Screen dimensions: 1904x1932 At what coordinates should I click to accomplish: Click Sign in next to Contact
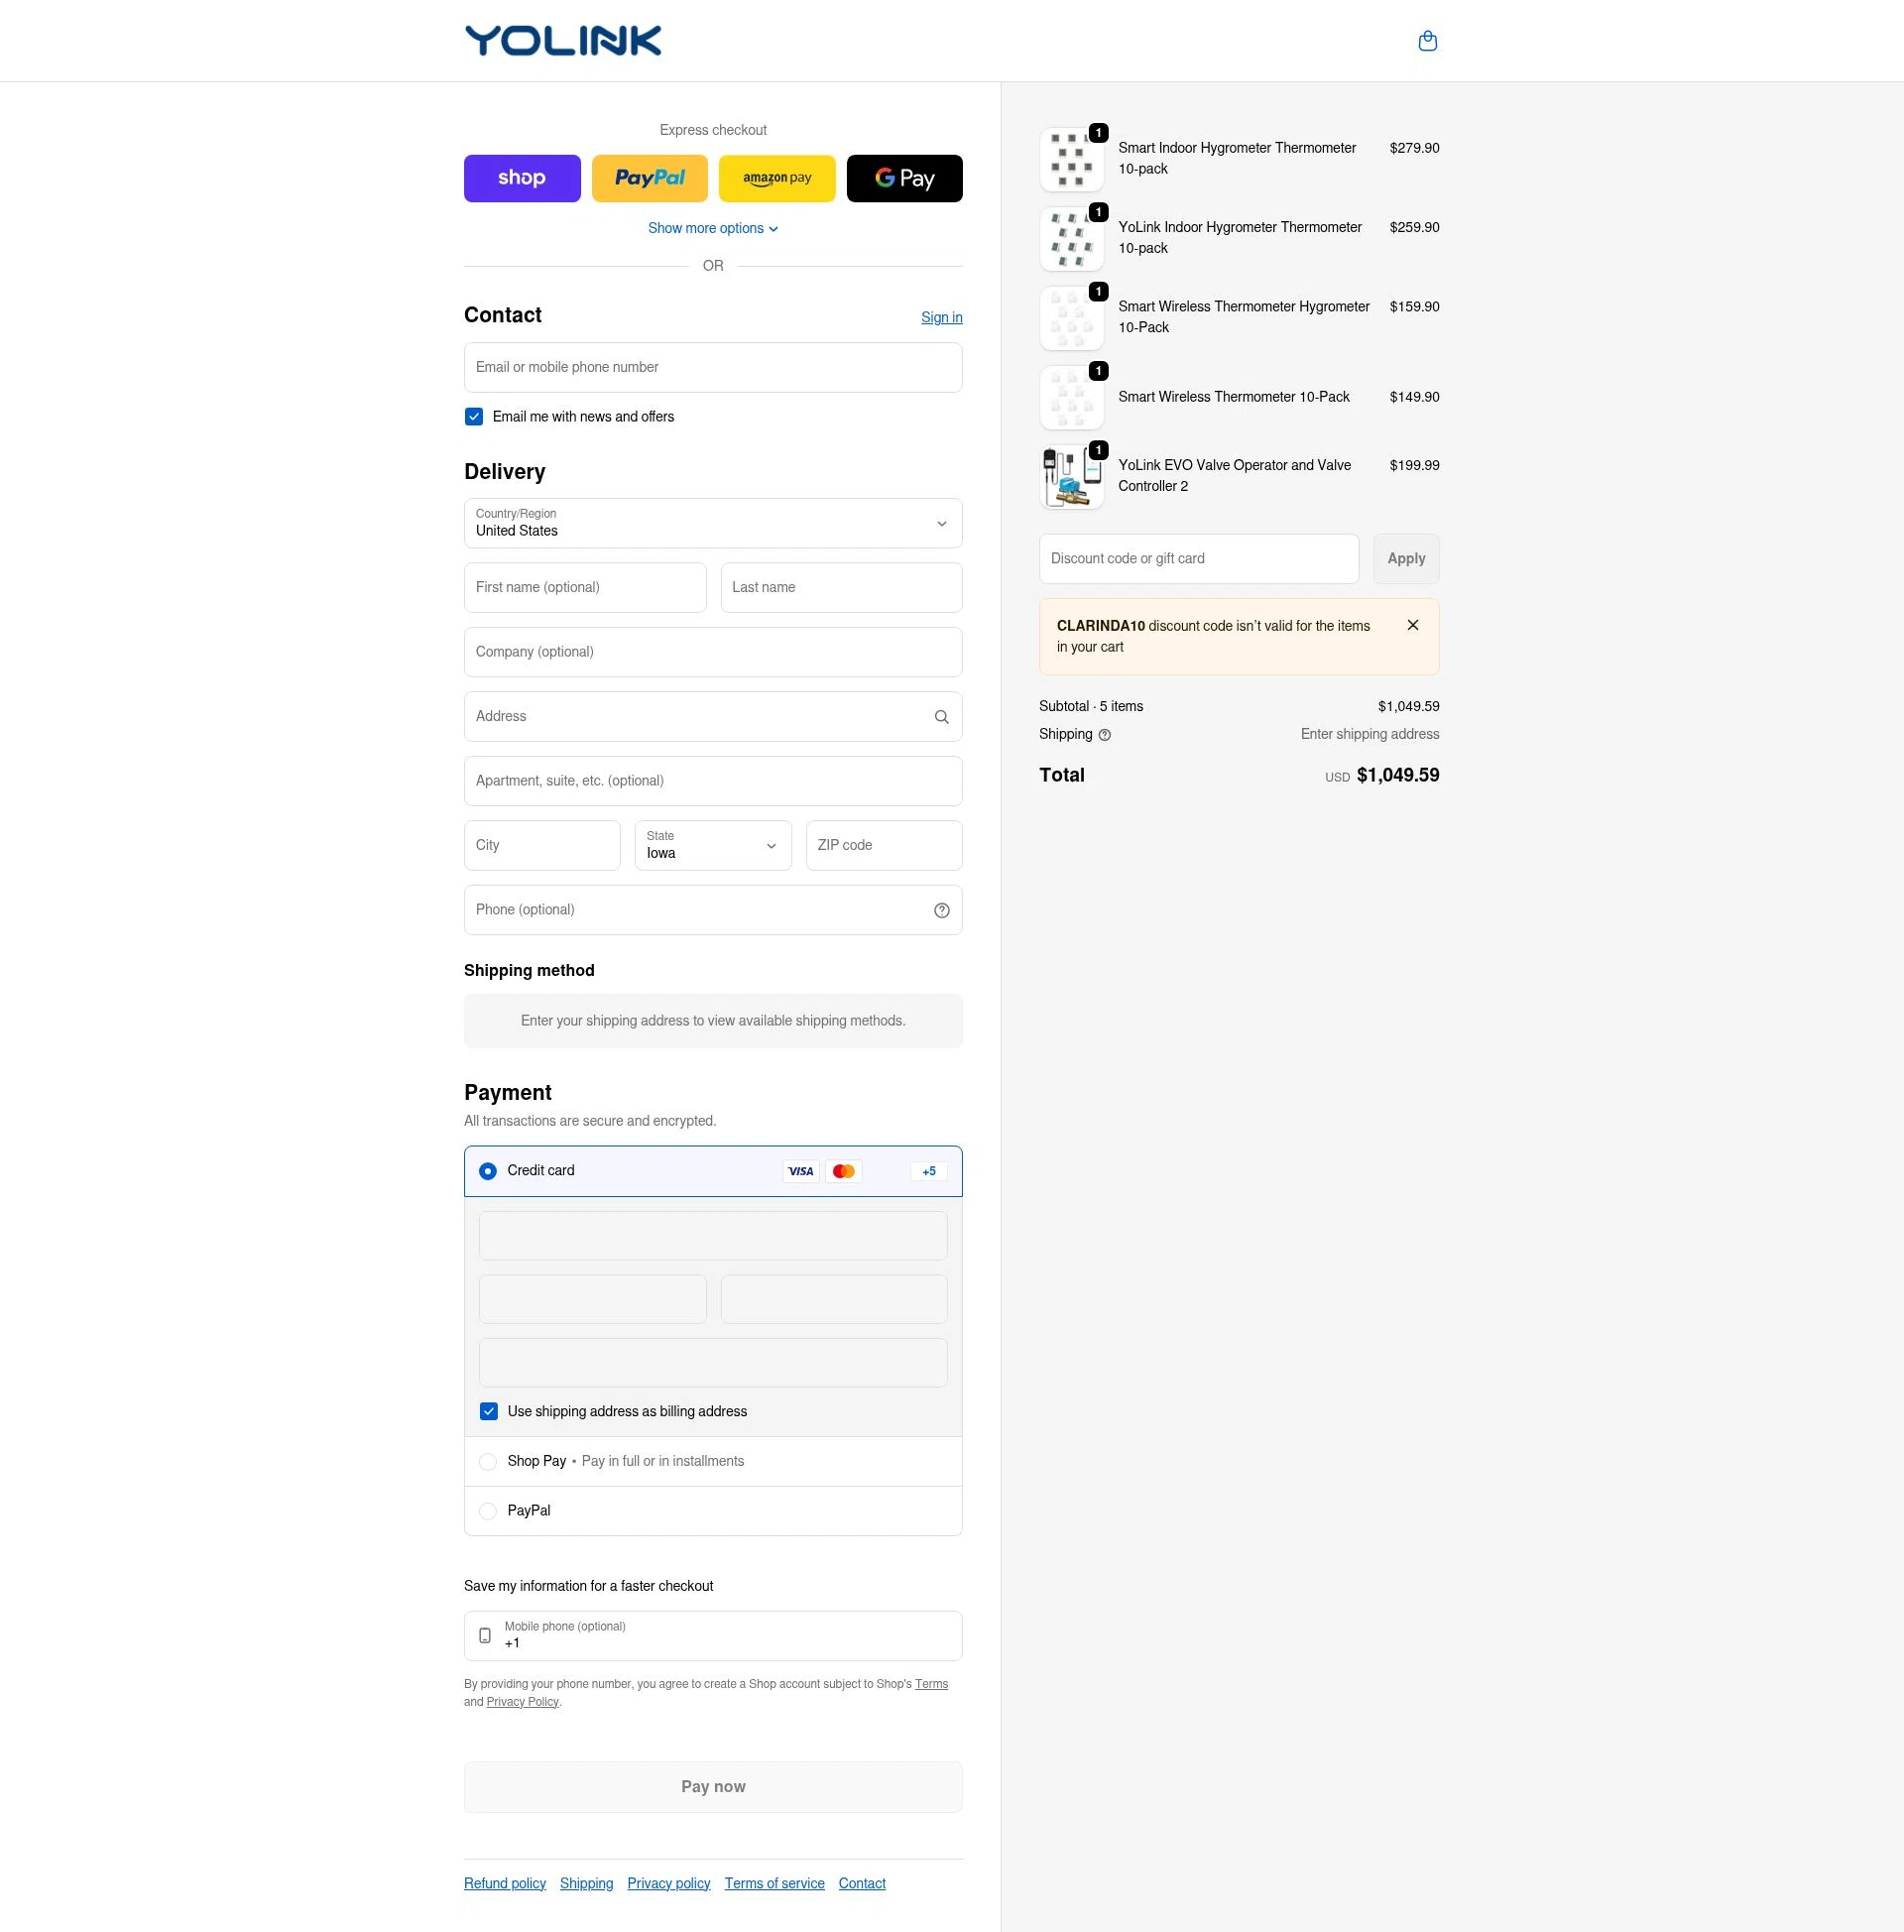pyautogui.click(x=940, y=317)
